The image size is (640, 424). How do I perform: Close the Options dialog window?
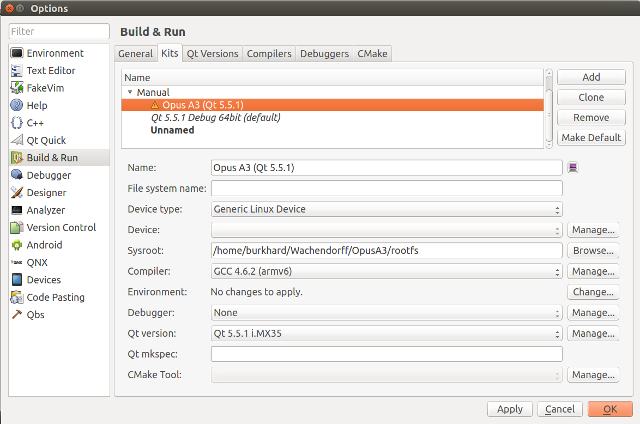click(9, 8)
